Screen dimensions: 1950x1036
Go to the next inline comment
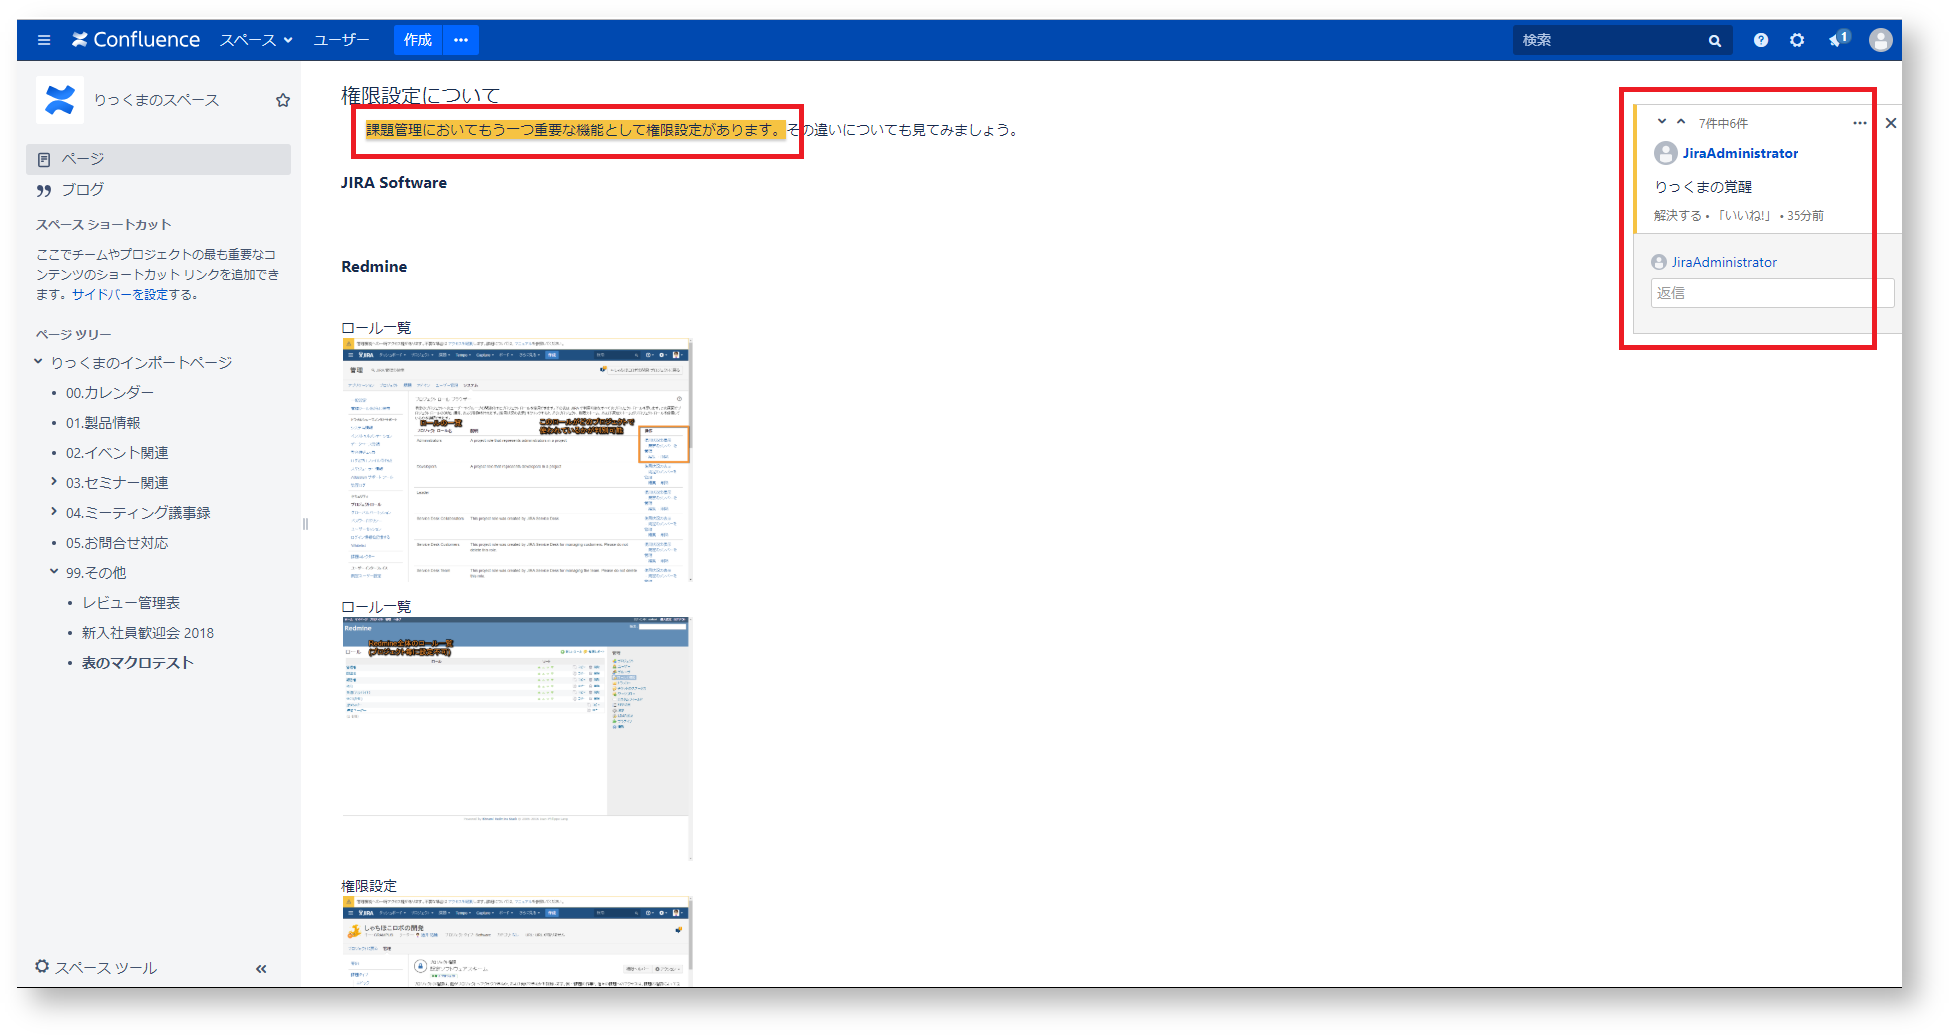click(x=1662, y=121)
